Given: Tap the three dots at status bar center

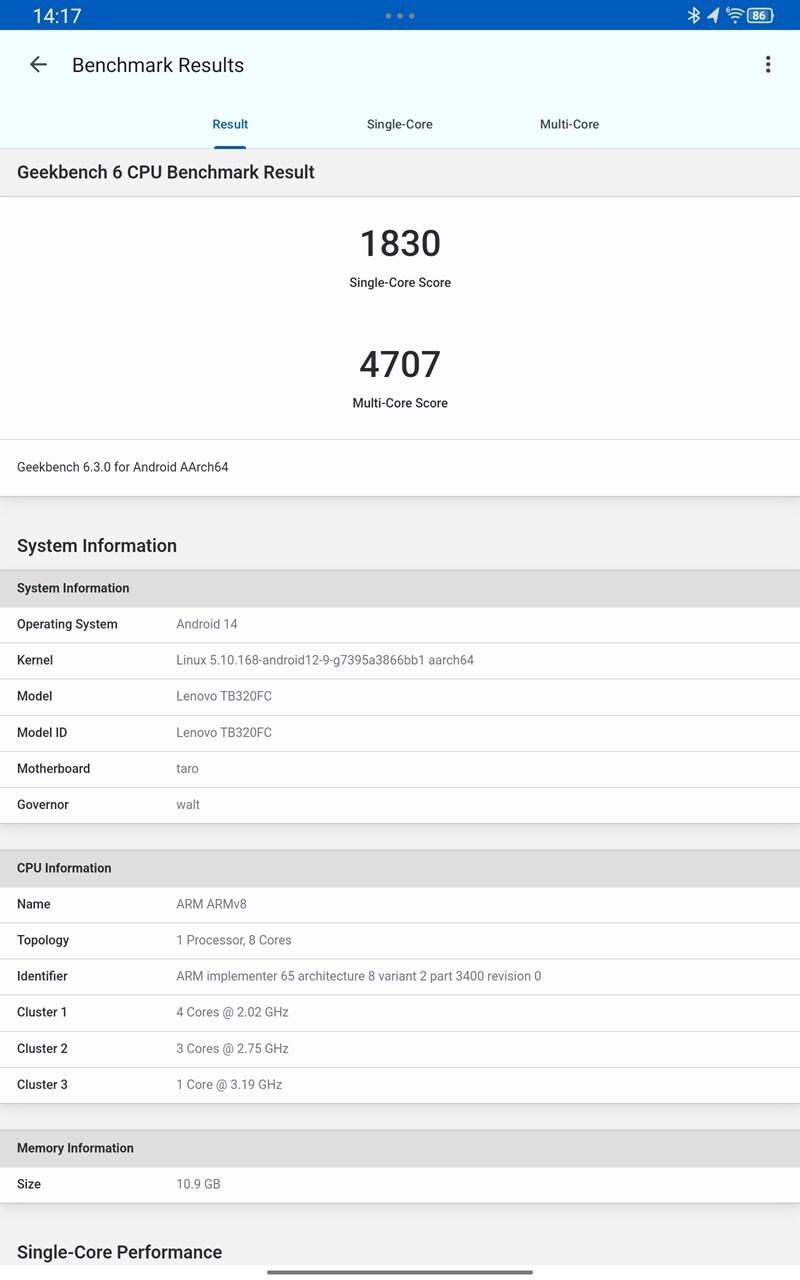Looking at the screenshot, I should [400, 16].
